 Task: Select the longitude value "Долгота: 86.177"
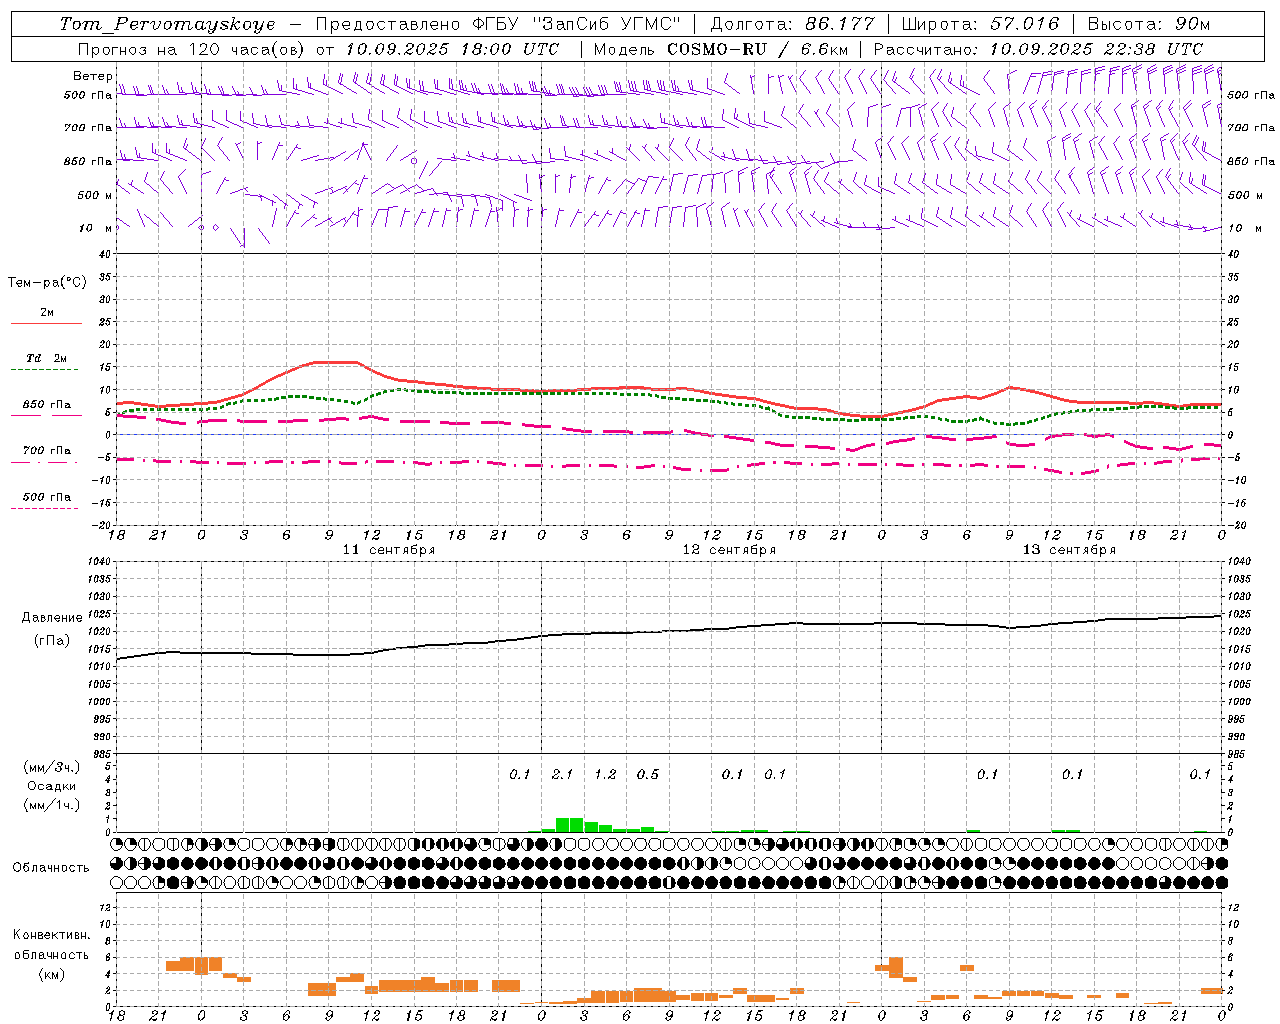pyautogui.click(x=792, y=24)
